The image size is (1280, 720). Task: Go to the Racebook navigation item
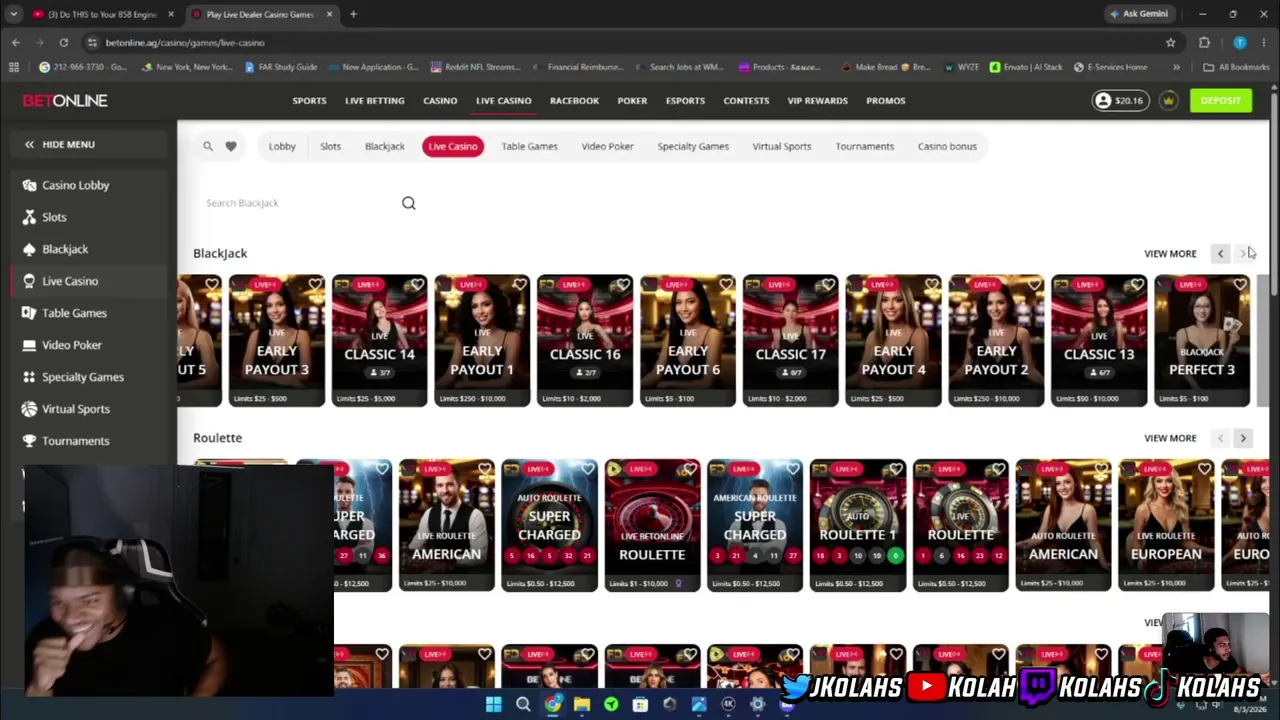[574, 100]
